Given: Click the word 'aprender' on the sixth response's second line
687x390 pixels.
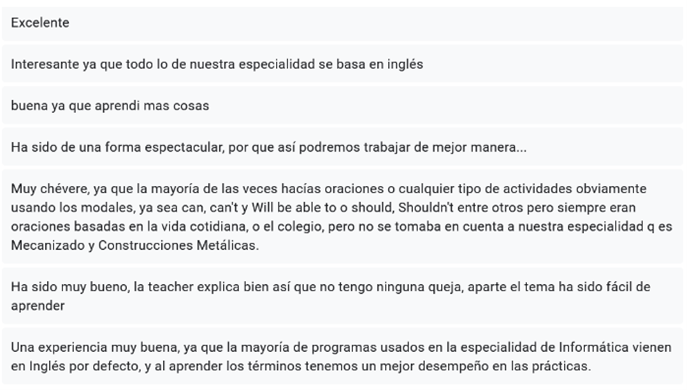Looking at the screenshot, I should click(x=38, y=306).
